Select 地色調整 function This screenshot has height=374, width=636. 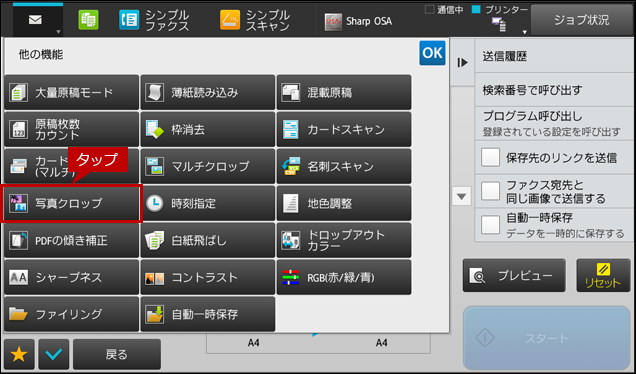tap(344, 203)
